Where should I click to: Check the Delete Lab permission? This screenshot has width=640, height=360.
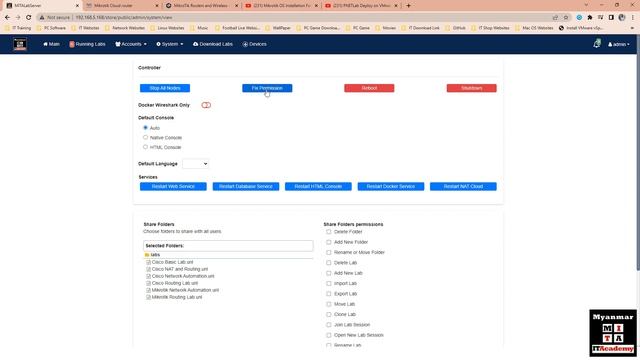[329, 262]
